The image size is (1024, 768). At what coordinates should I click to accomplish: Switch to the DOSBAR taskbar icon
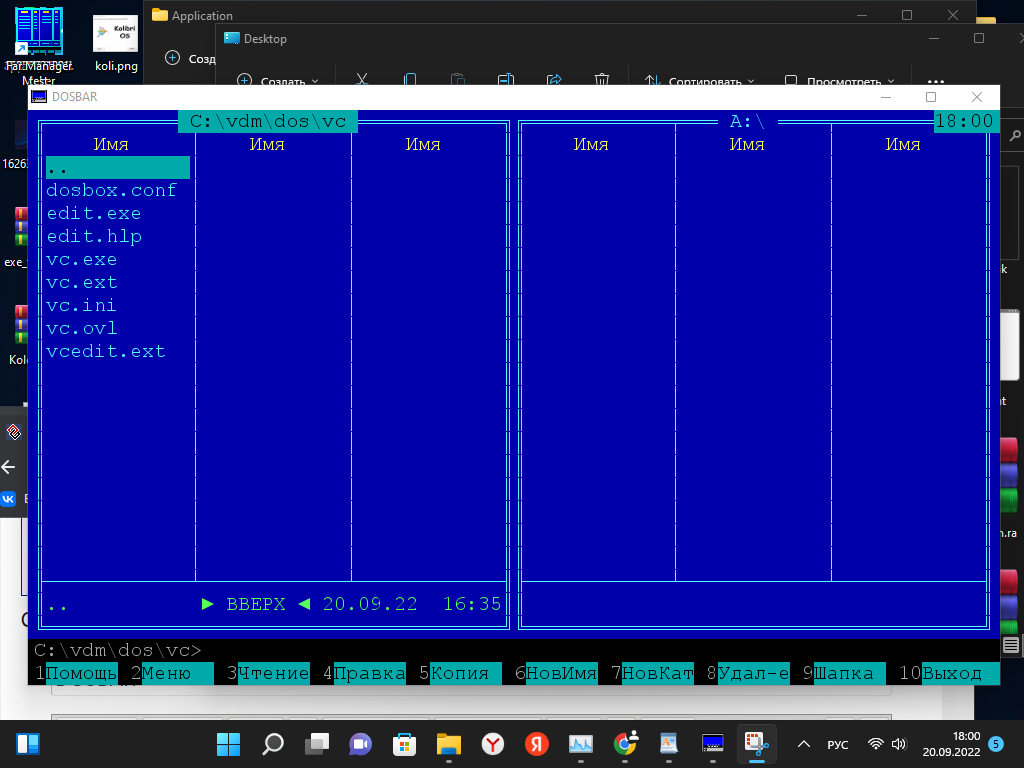tap(712, 744)
